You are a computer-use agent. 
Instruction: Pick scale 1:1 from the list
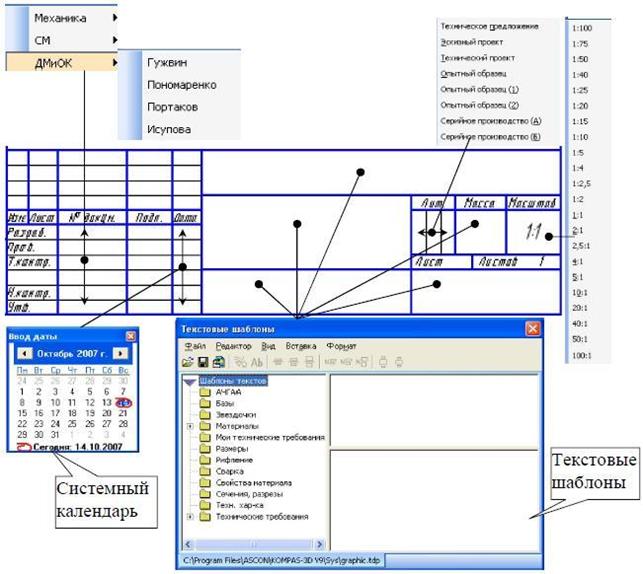tap(577, 215)
